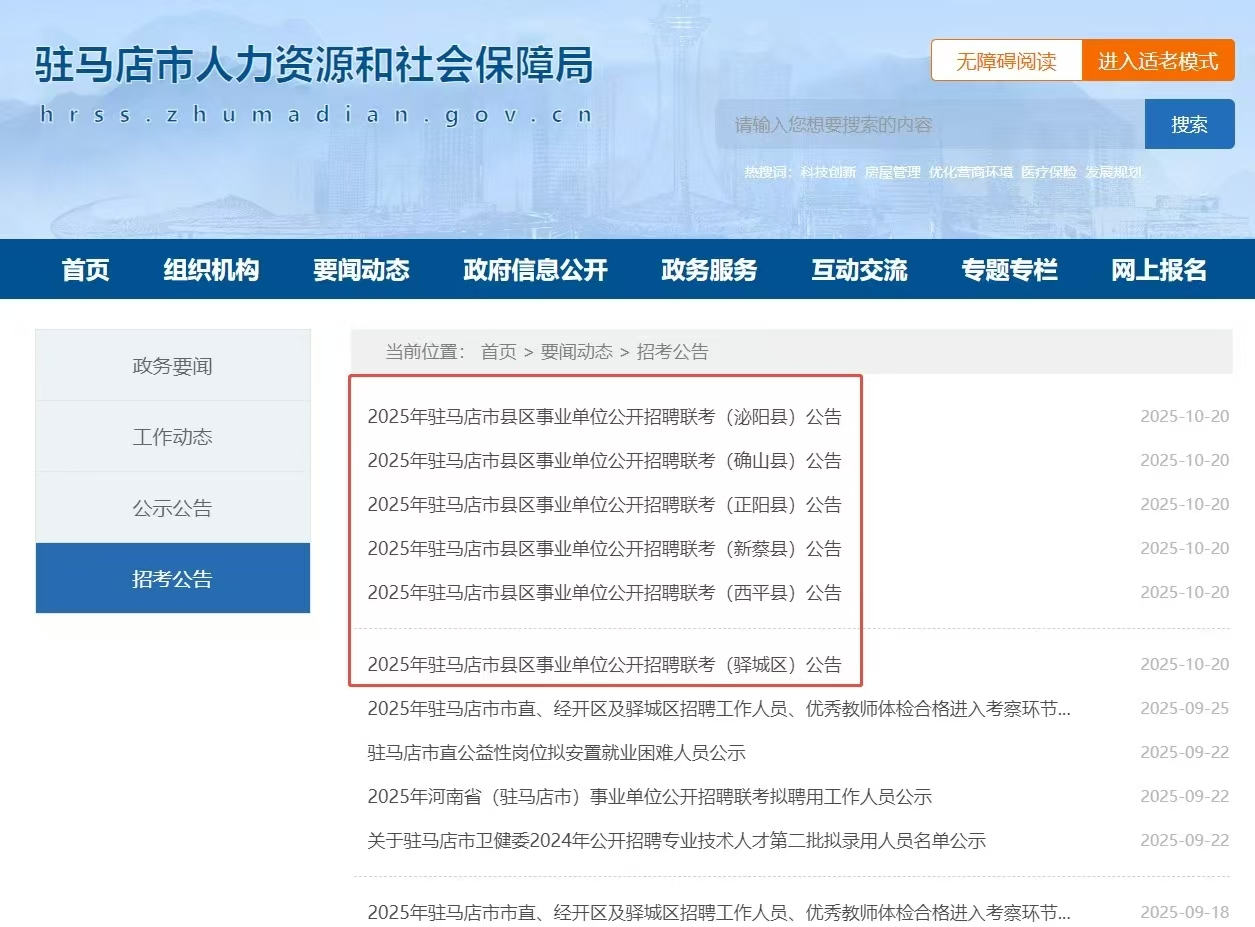Screen dimensions: 1255x927
Task: Open the 组织机构 menu item
Action: coord(211,269)
